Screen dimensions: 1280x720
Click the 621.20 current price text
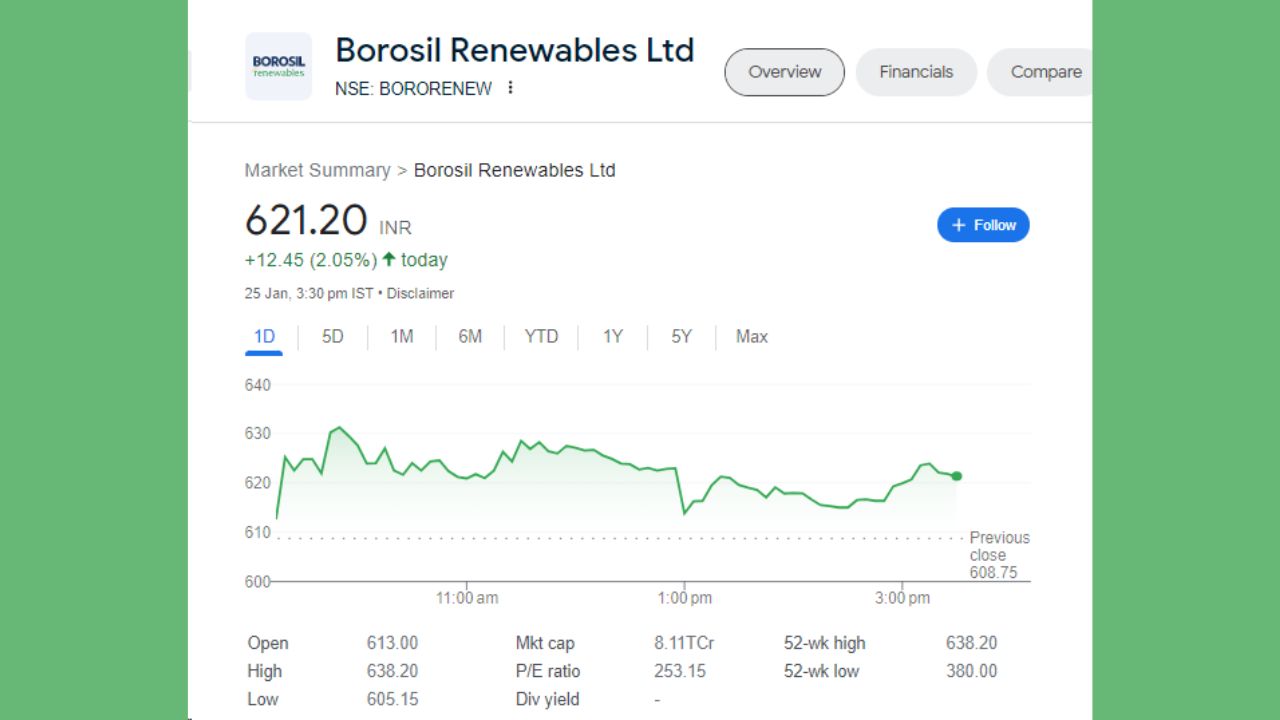tap(306, 221)
